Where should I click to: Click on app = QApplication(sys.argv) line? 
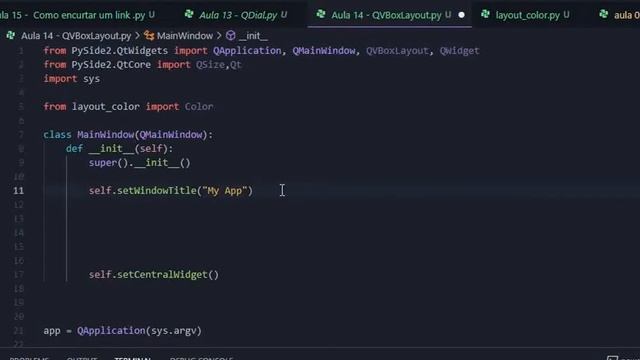(122, 331)
